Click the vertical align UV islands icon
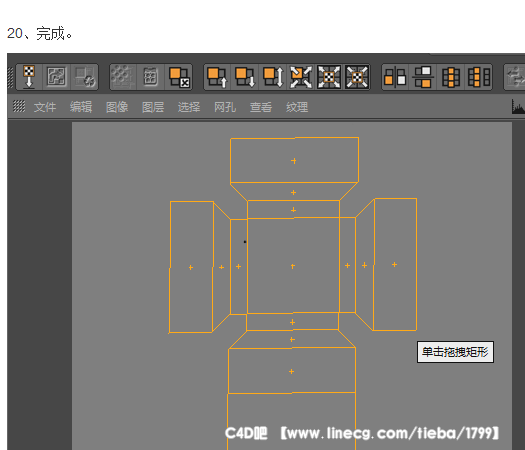Screen dimensions: 525x450 point(423,77)
